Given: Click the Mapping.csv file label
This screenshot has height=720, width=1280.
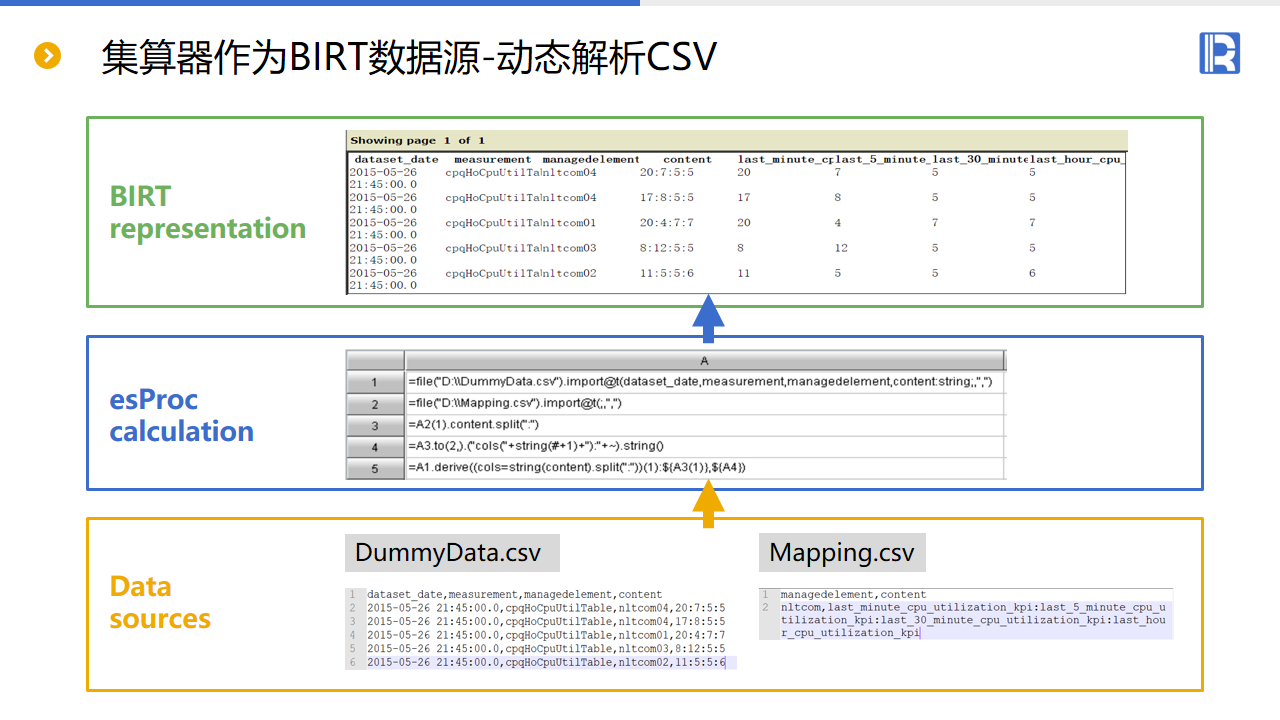Looking at the screenshot, I should (x=842, y=553).
